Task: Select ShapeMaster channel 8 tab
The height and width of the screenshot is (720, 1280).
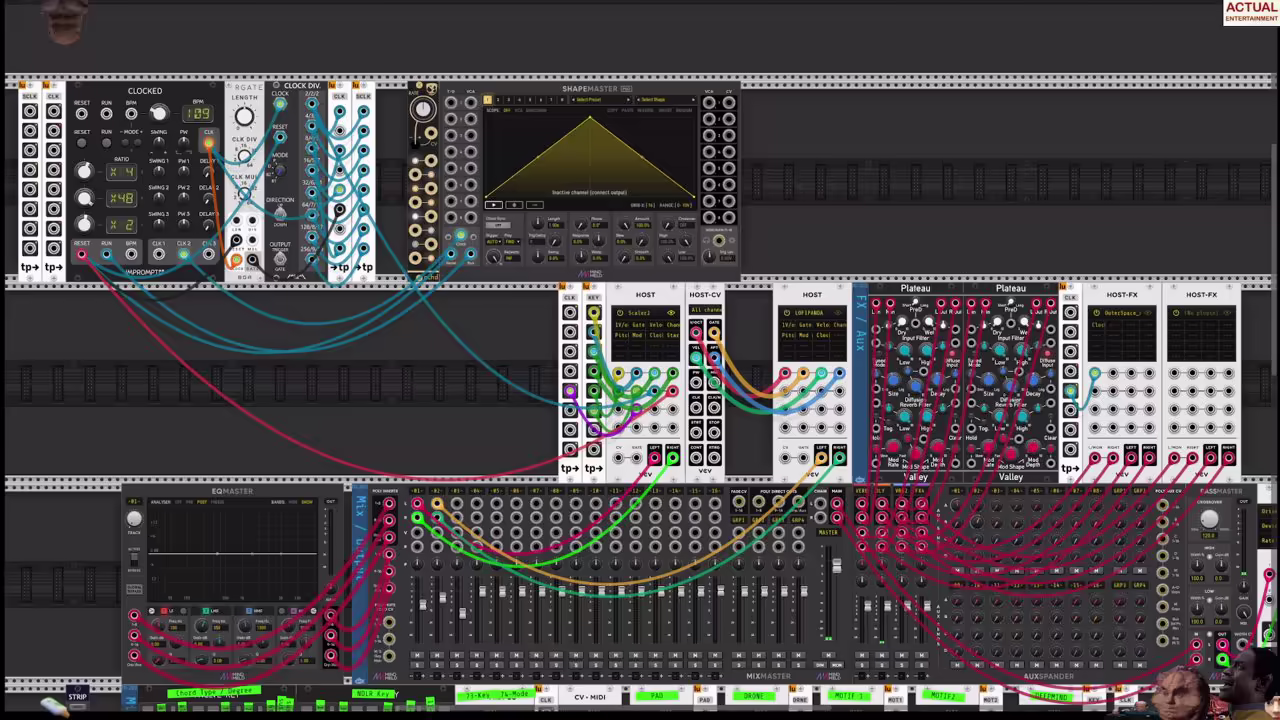Action: coord(562,100)
